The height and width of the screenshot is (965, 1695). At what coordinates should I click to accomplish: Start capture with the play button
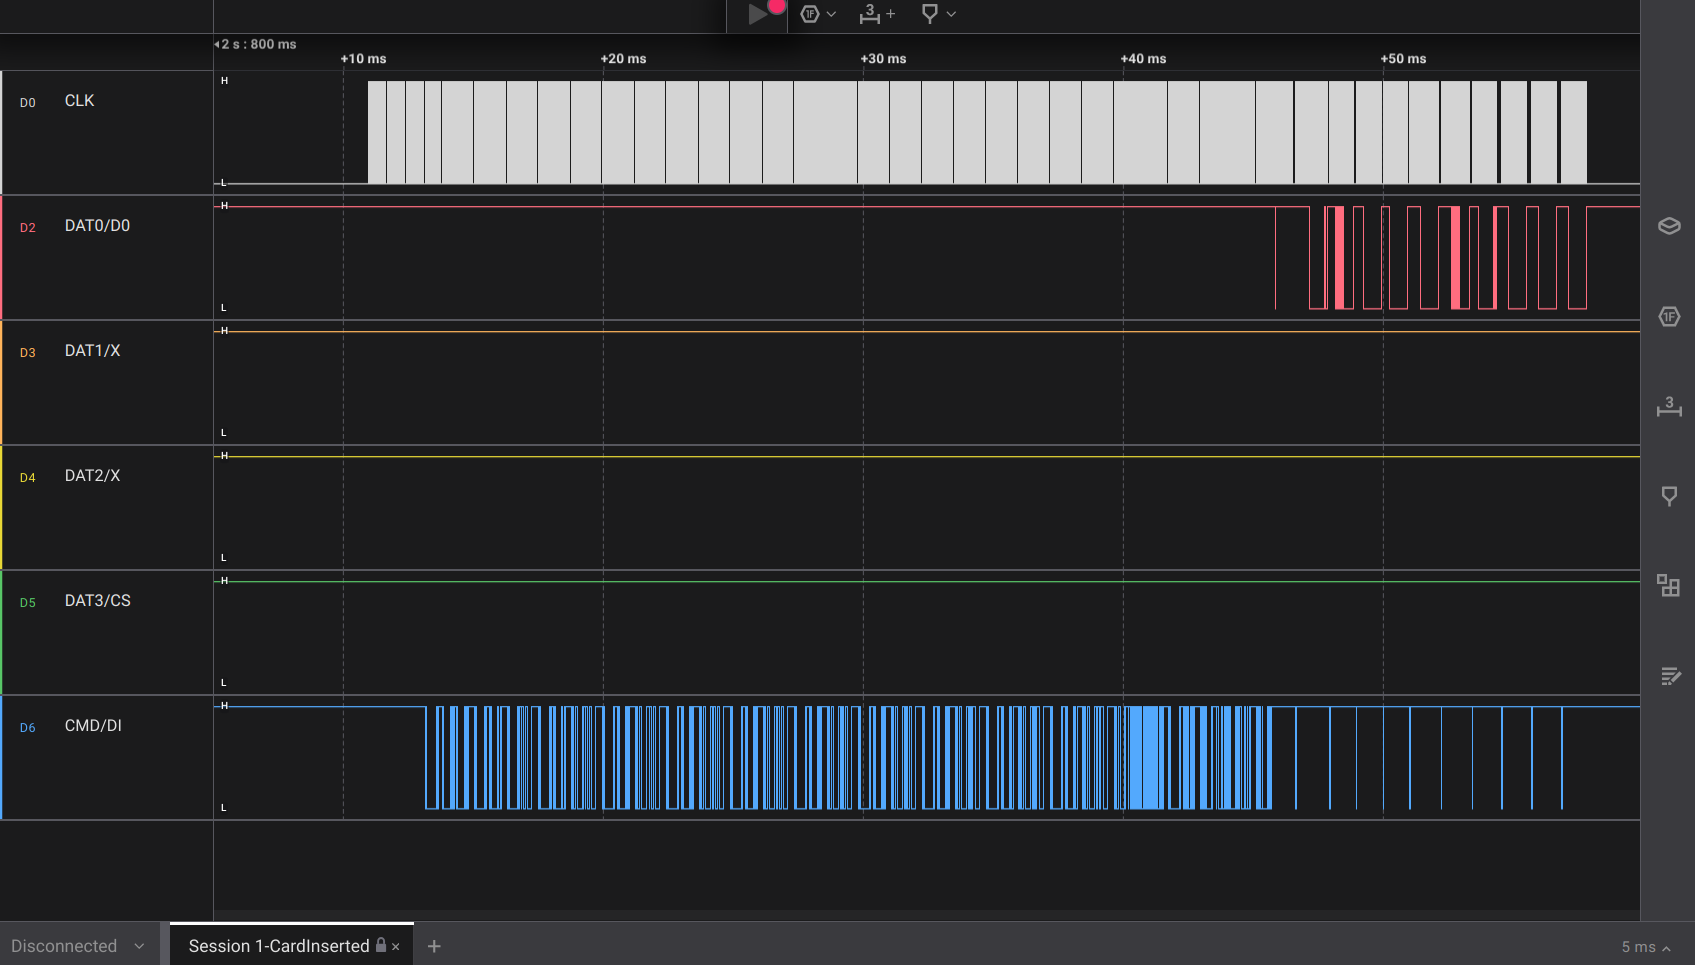click(758, 14)
